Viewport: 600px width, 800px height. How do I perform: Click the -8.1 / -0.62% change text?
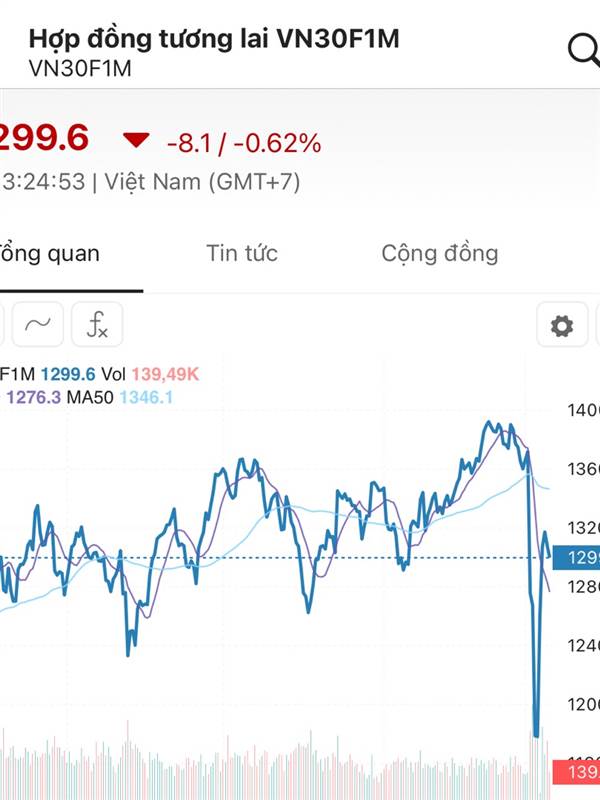(x=244, y=143)
